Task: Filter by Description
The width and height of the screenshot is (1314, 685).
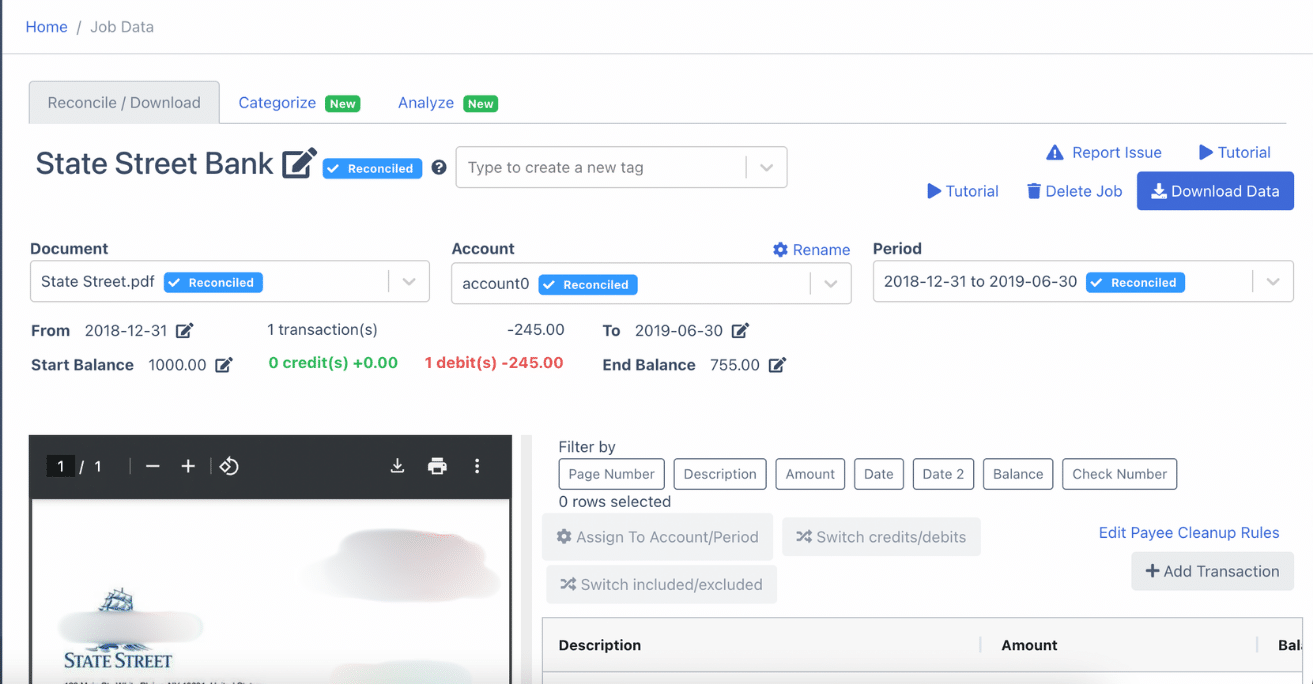Action: pyautogui.click(x=720, y=474)
